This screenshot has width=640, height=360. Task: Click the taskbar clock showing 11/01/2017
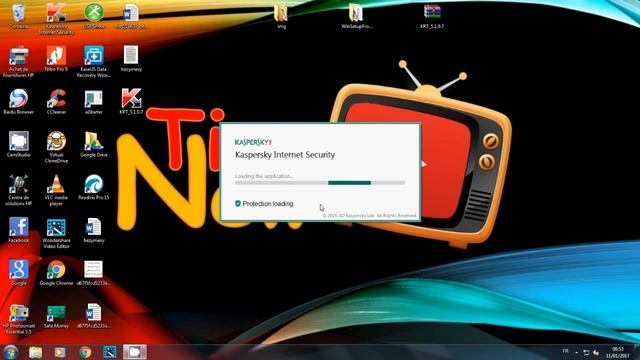coord(618,352)
